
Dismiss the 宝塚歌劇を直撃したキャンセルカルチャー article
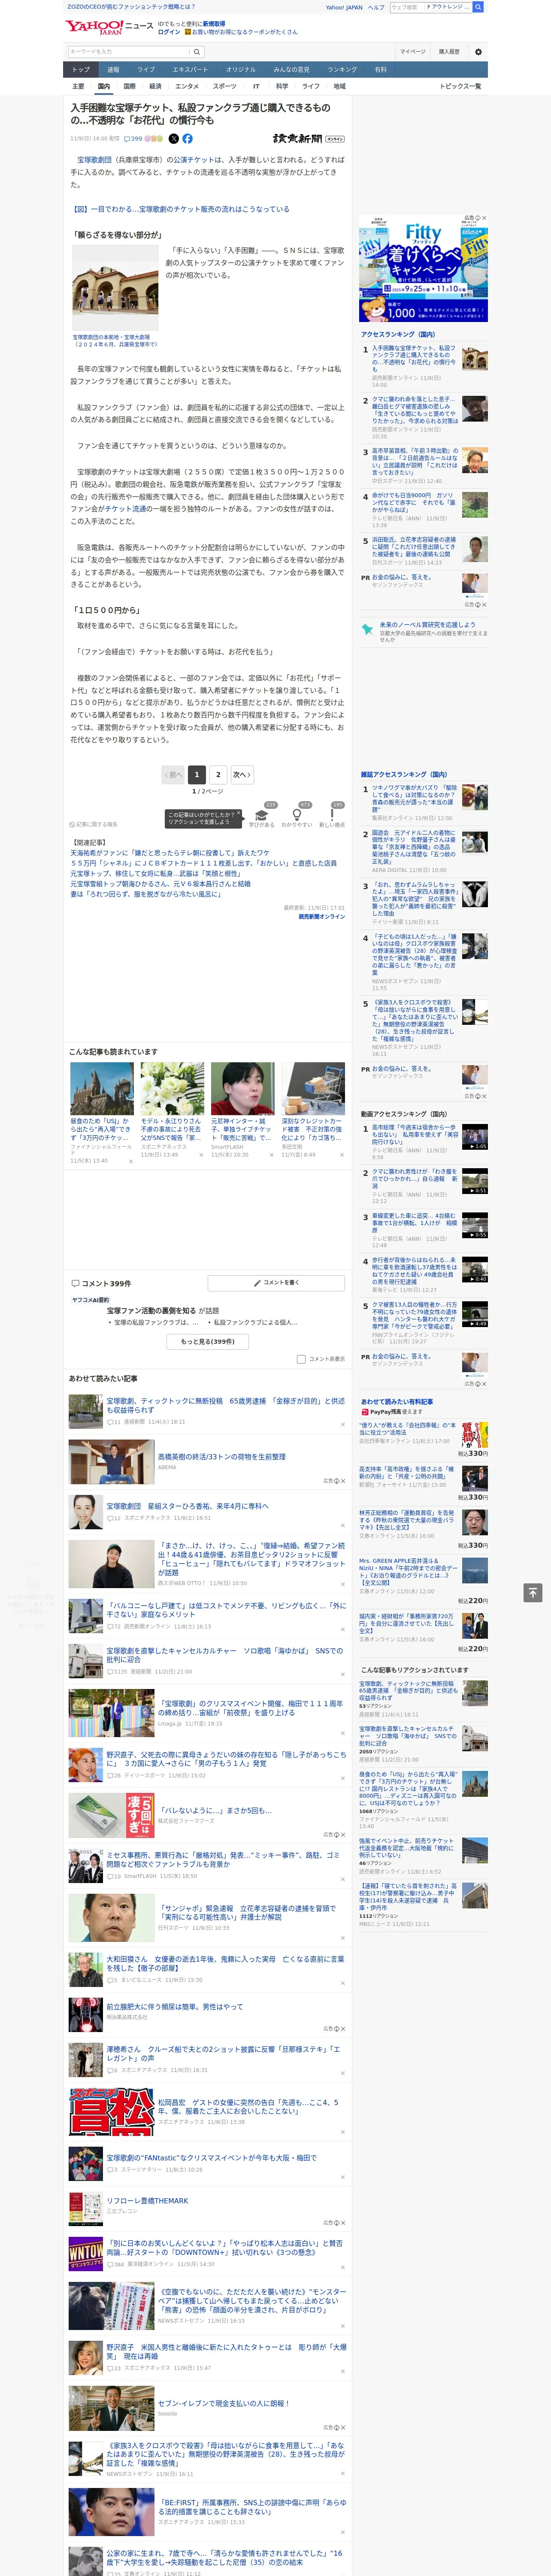pyautogui.click(x=342, y=1675)
